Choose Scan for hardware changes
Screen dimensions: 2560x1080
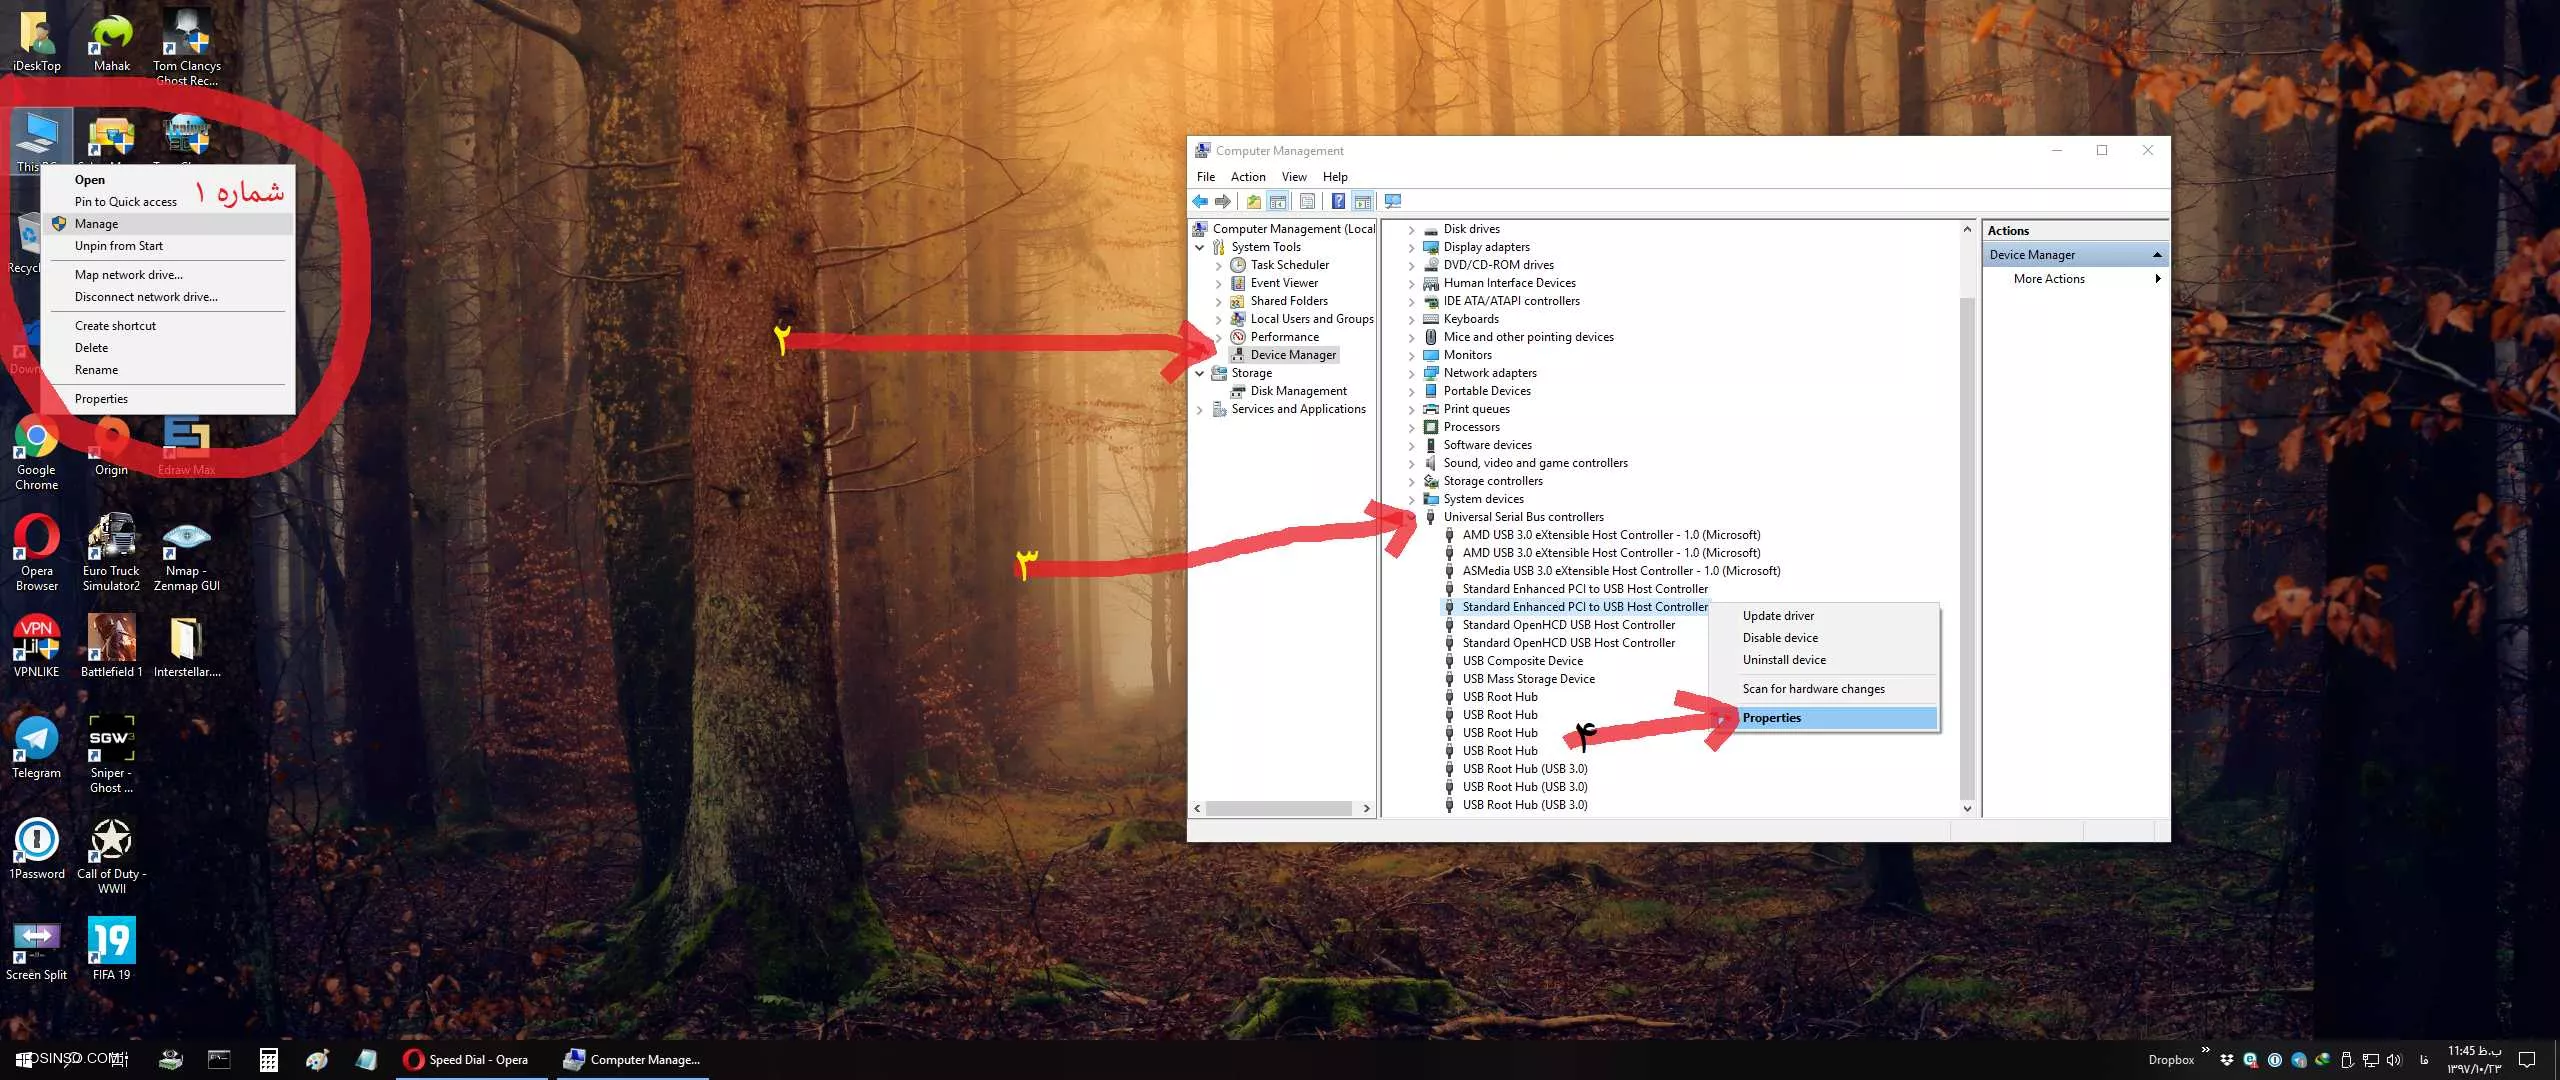tap(1823, 689)
